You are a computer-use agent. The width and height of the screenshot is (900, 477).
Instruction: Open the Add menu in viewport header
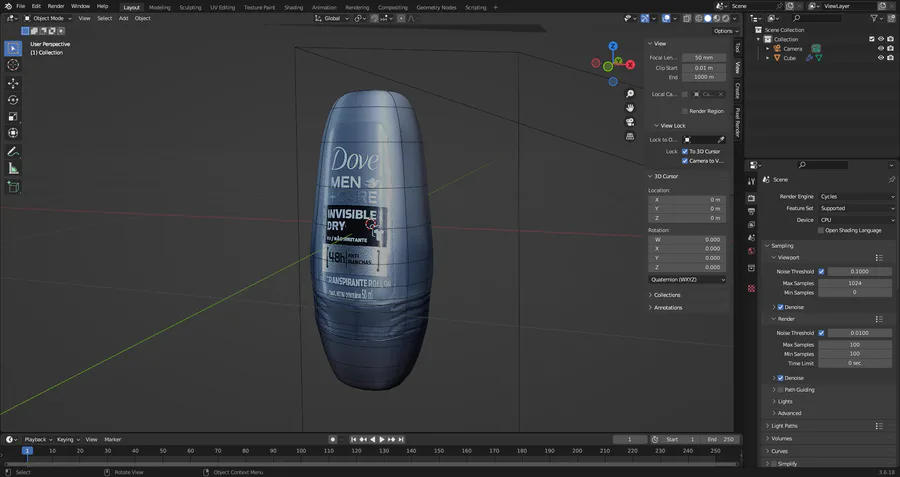(123, 18)
